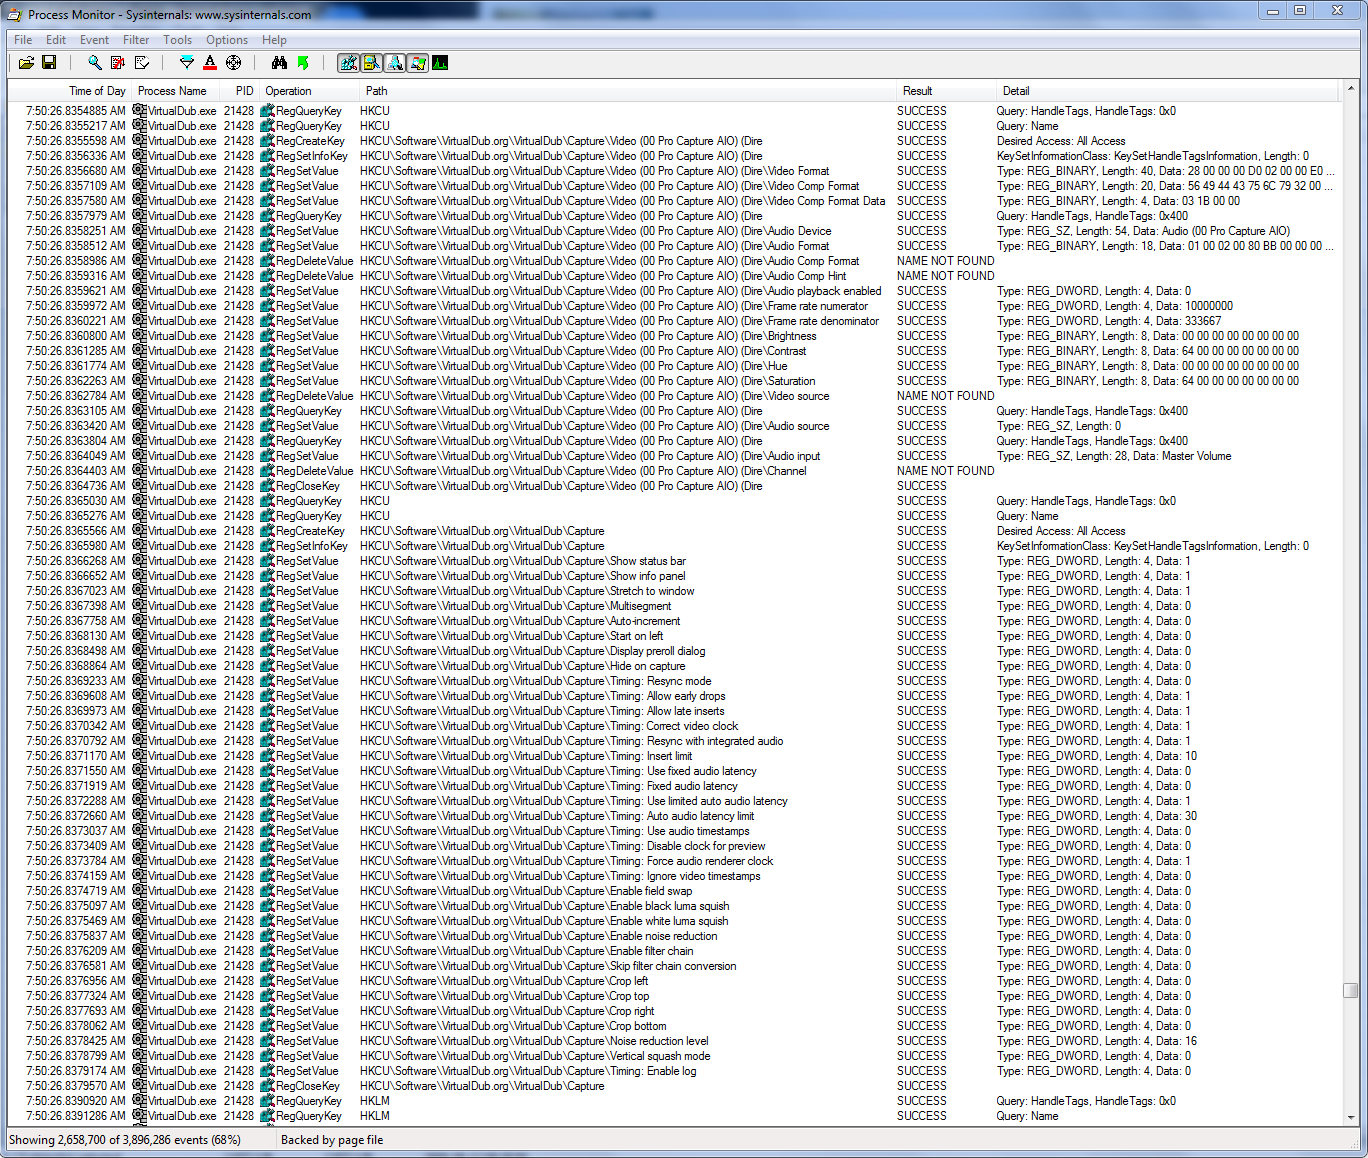Select the row for Timing: Force audio renderer clock
1368x1158 pixels.
675,861
